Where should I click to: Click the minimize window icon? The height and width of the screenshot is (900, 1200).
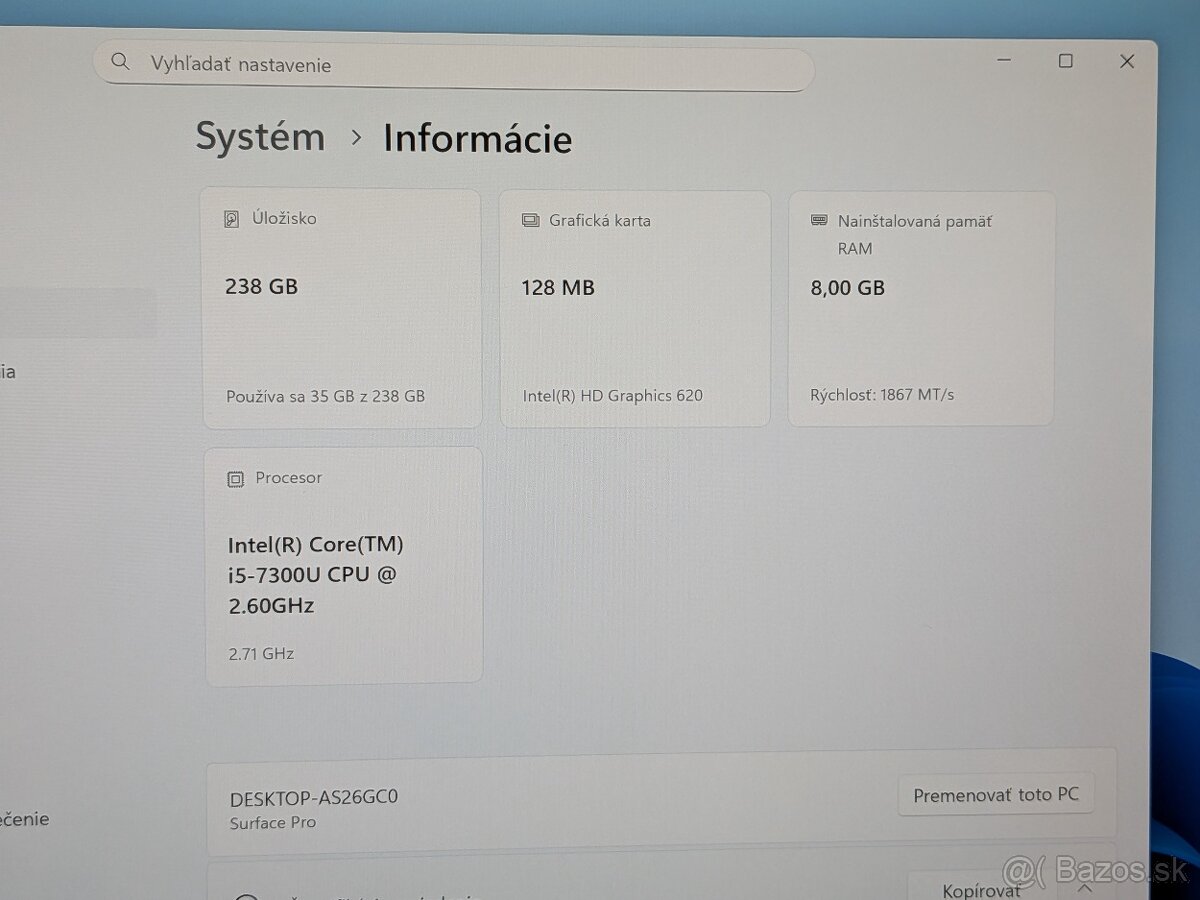(x=1003, y=60)
